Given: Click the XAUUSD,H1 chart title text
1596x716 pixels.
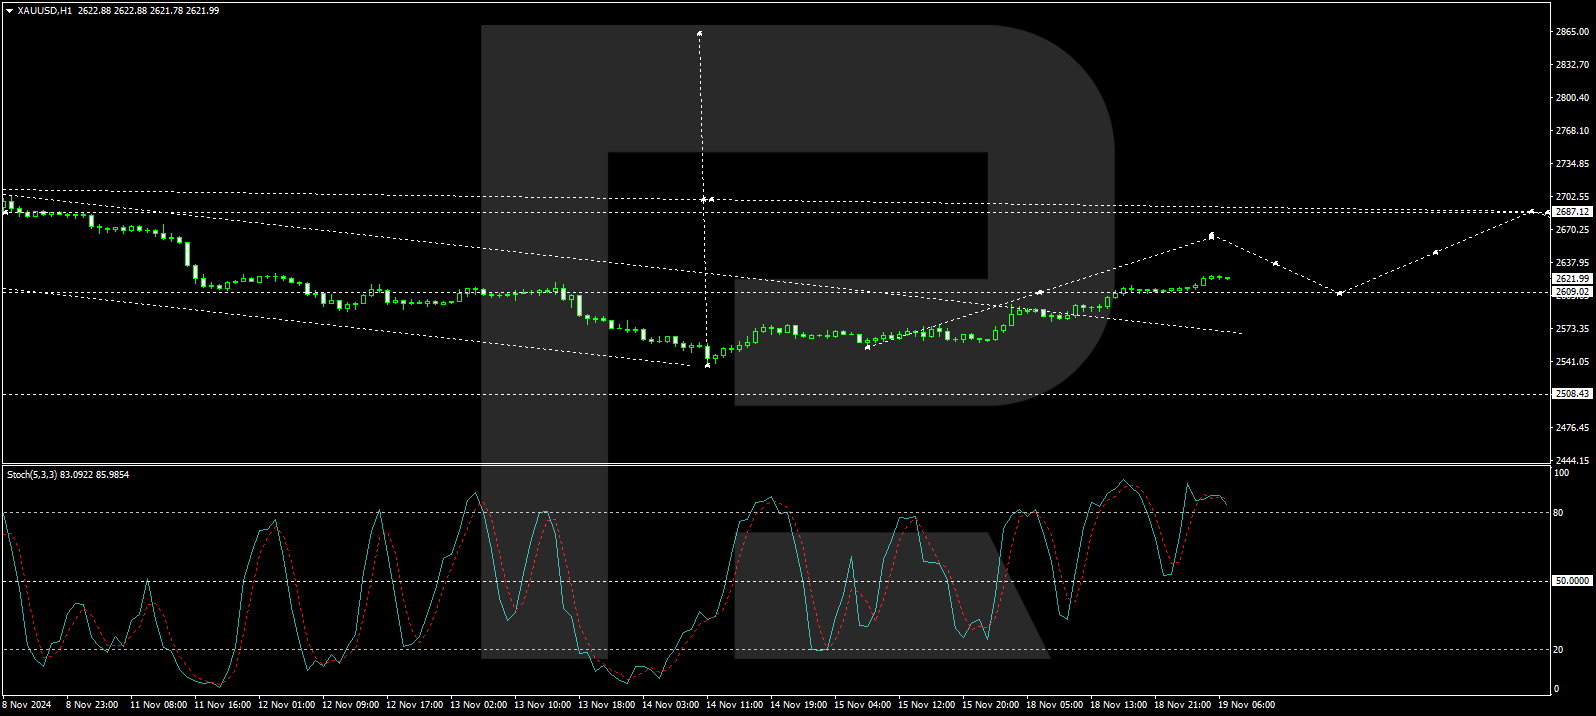Looking at the screenshot, I should point(45,11).
